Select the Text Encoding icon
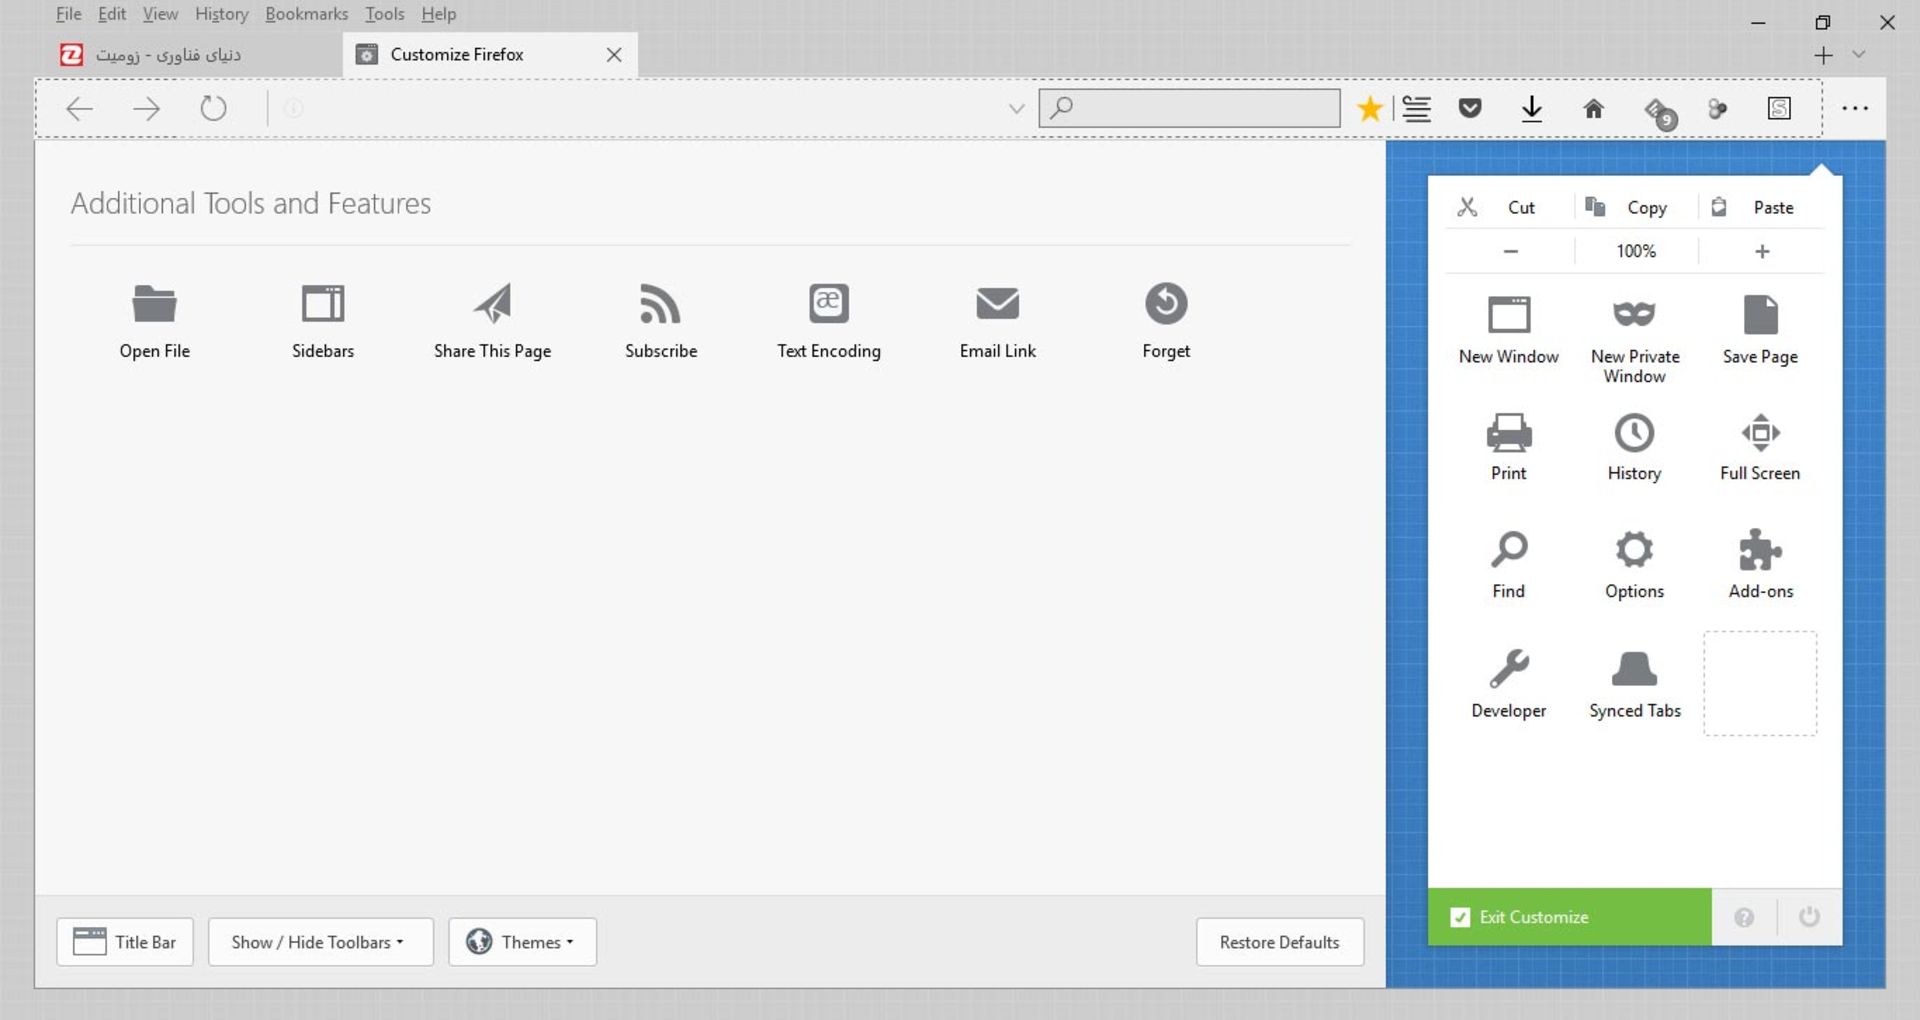Viewport: 1920px width, 1020px height. coord(828,304)
